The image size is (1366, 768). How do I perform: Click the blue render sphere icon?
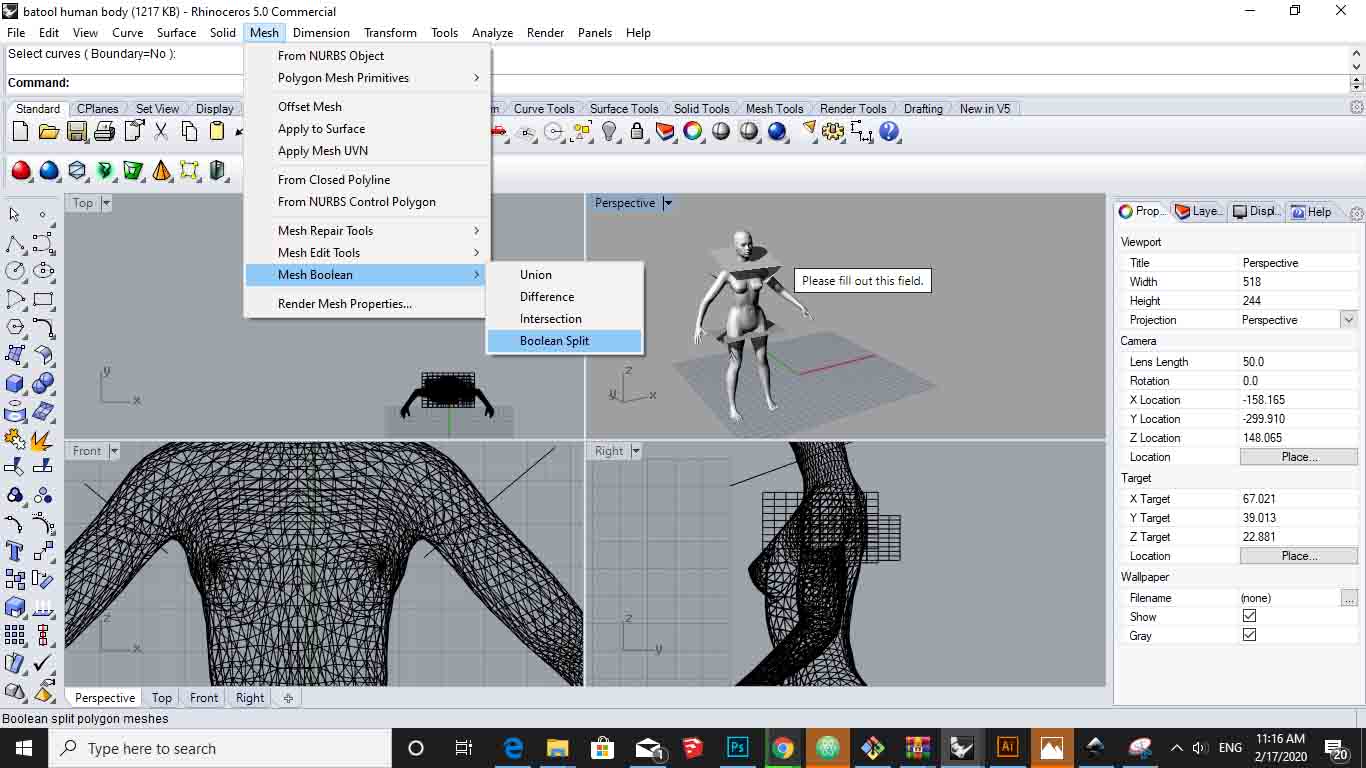(777, 131)
